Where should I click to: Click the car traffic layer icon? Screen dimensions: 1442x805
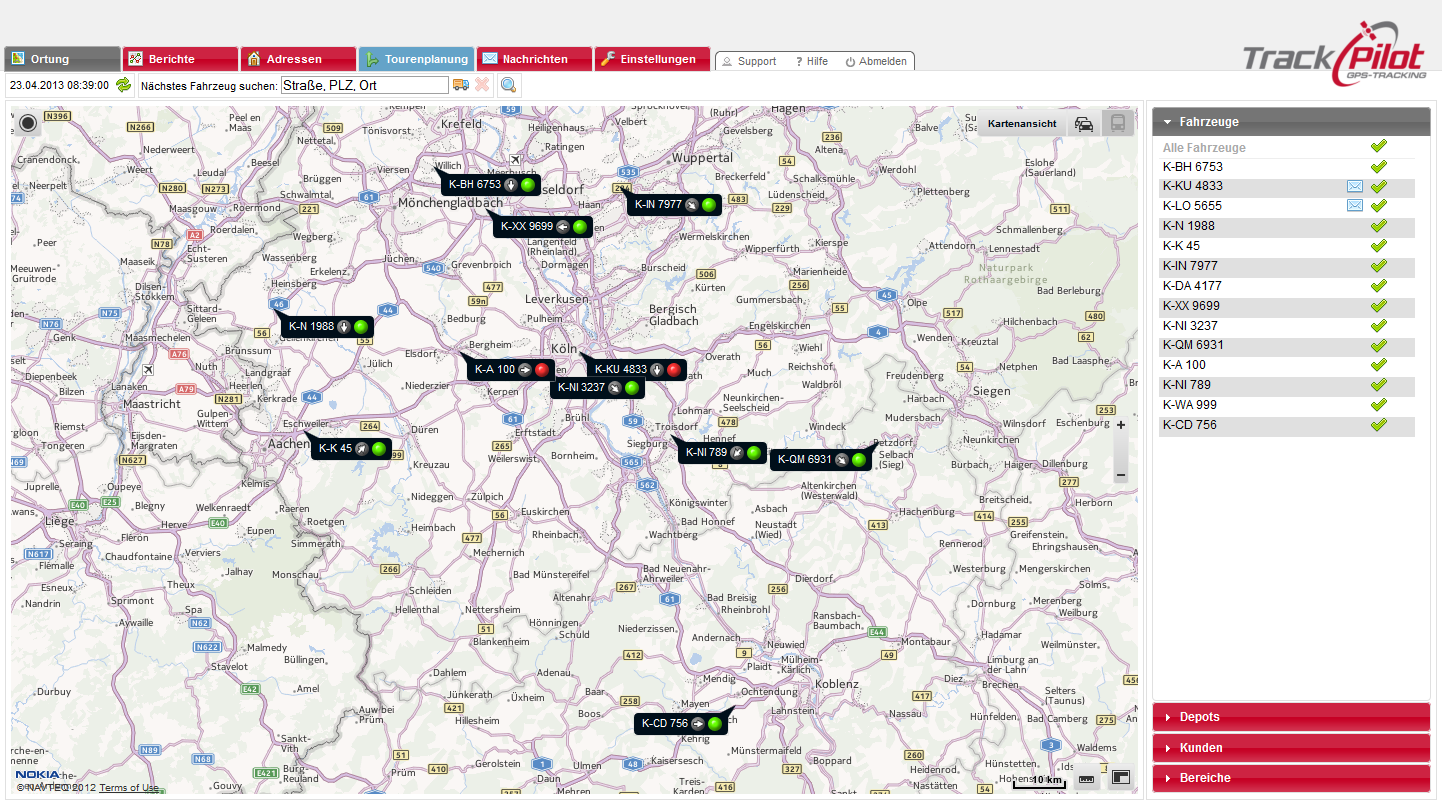point(1083,124)
